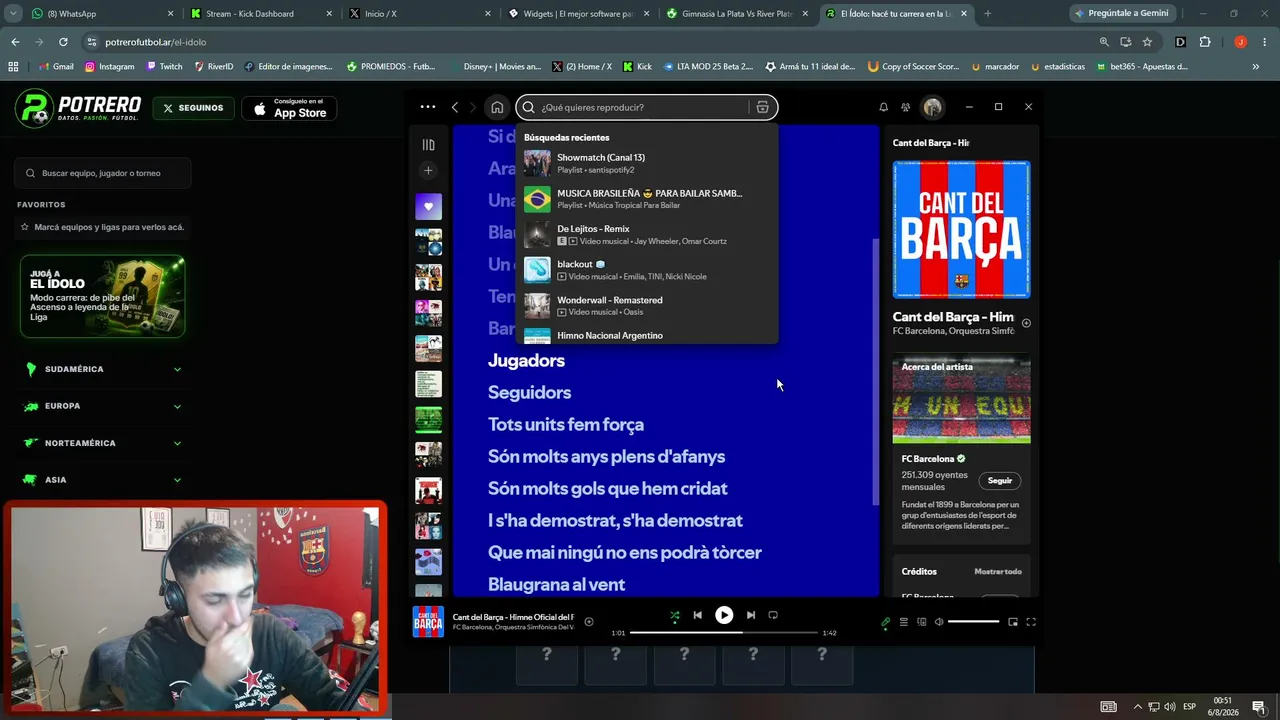
Task: Go back in Spotify navigation
Action: 455,107
